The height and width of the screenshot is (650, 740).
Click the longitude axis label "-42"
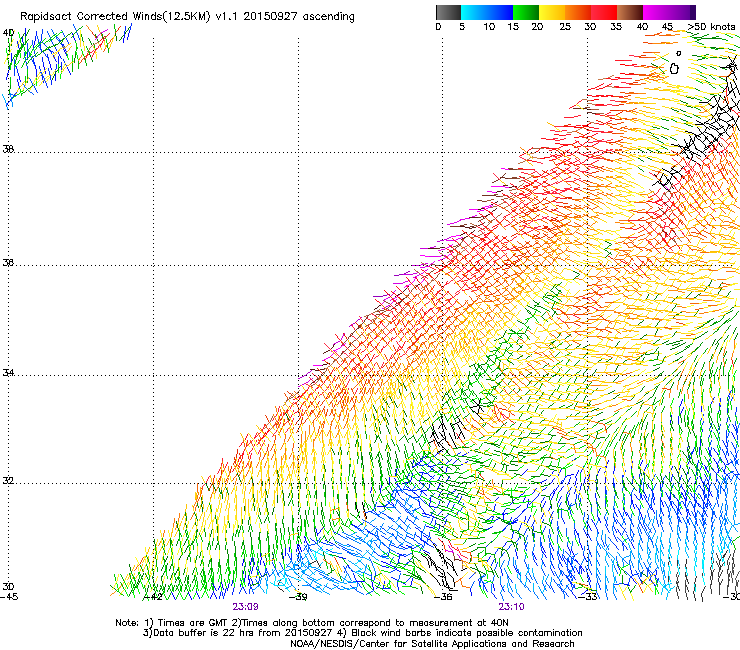point(153,597)
